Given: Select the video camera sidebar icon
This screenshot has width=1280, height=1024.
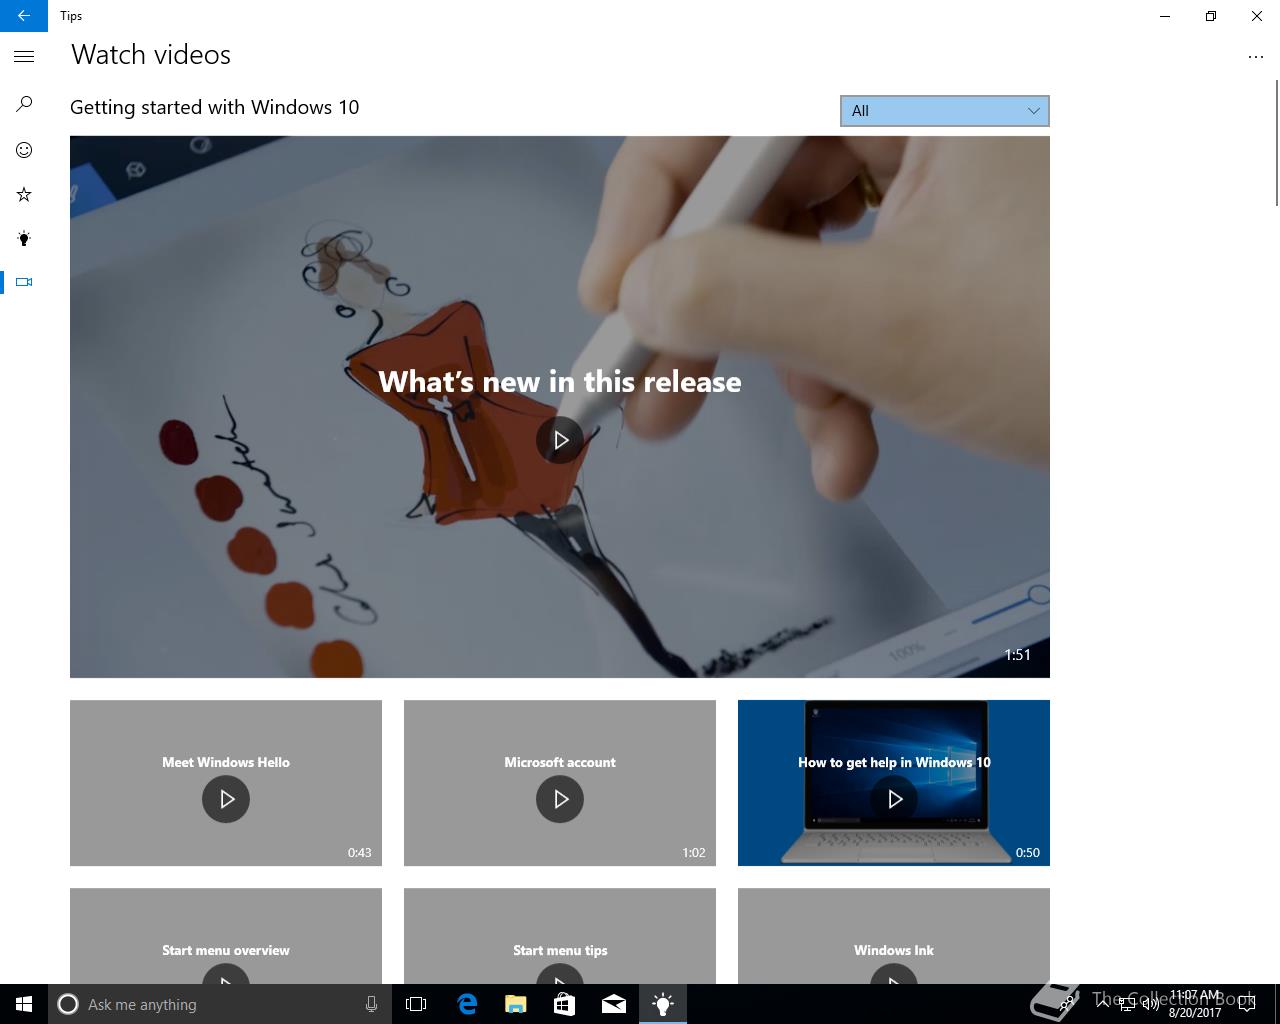Looking at the screenshot, I should click(x=24, y=282).
